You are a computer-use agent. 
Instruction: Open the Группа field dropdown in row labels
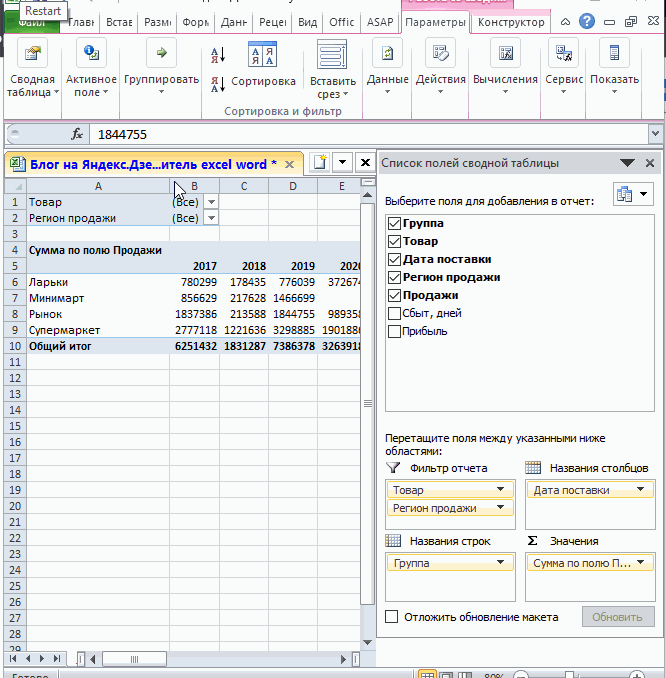(500, 563)
